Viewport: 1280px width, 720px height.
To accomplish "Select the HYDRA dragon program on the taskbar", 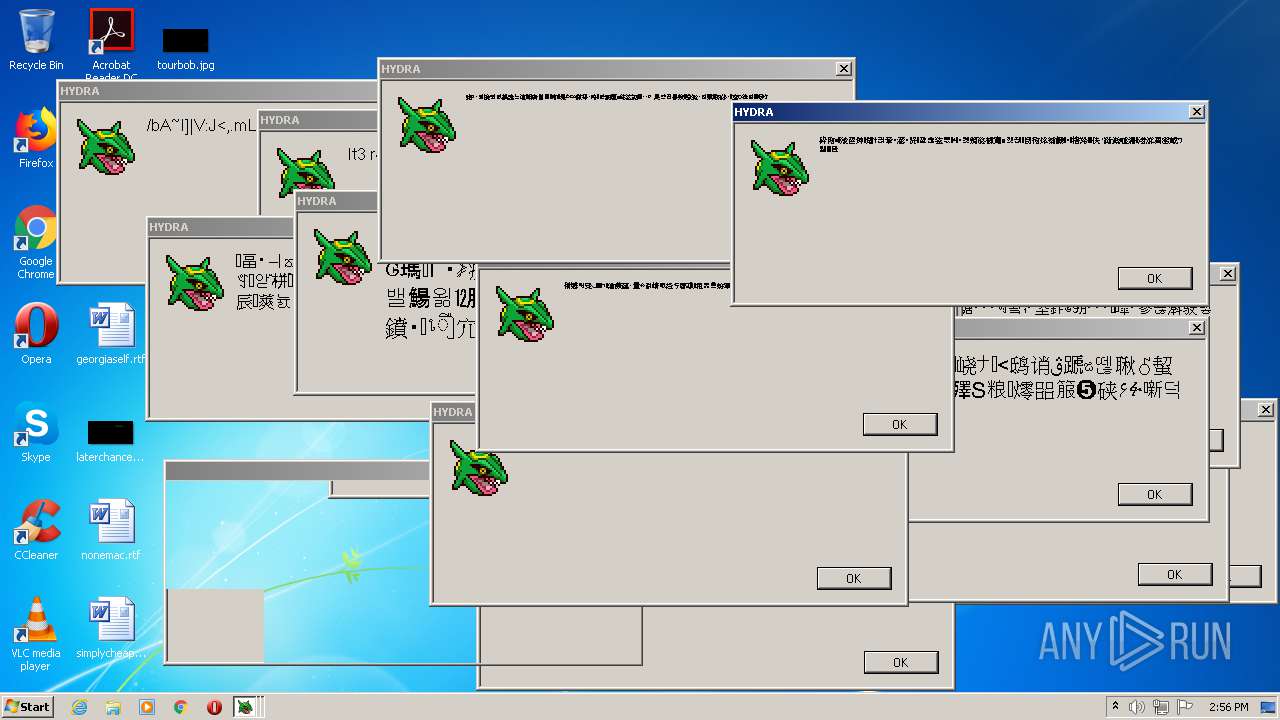I will click(x=245, y=707).
